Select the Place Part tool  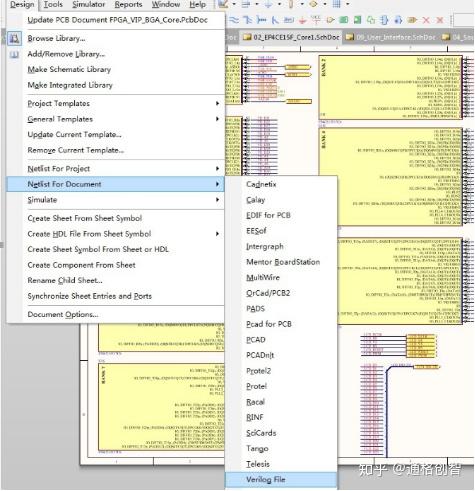(x=330, y=20)
